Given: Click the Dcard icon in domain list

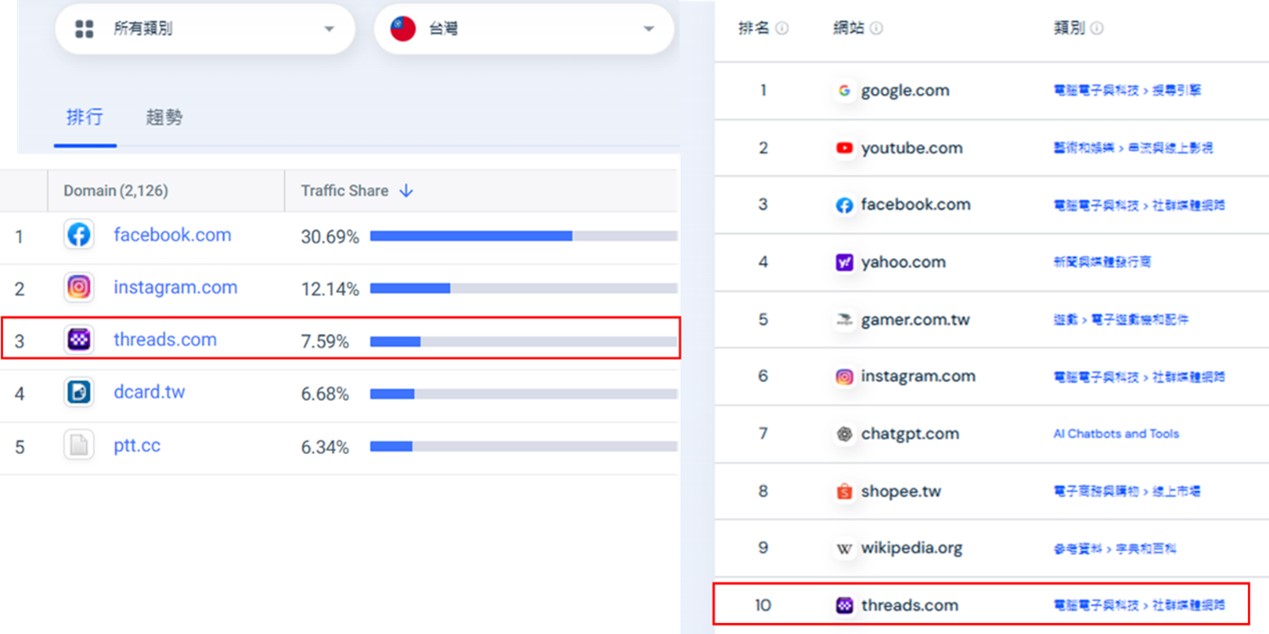Looking at the screenshot, I should tap(79, 392).
